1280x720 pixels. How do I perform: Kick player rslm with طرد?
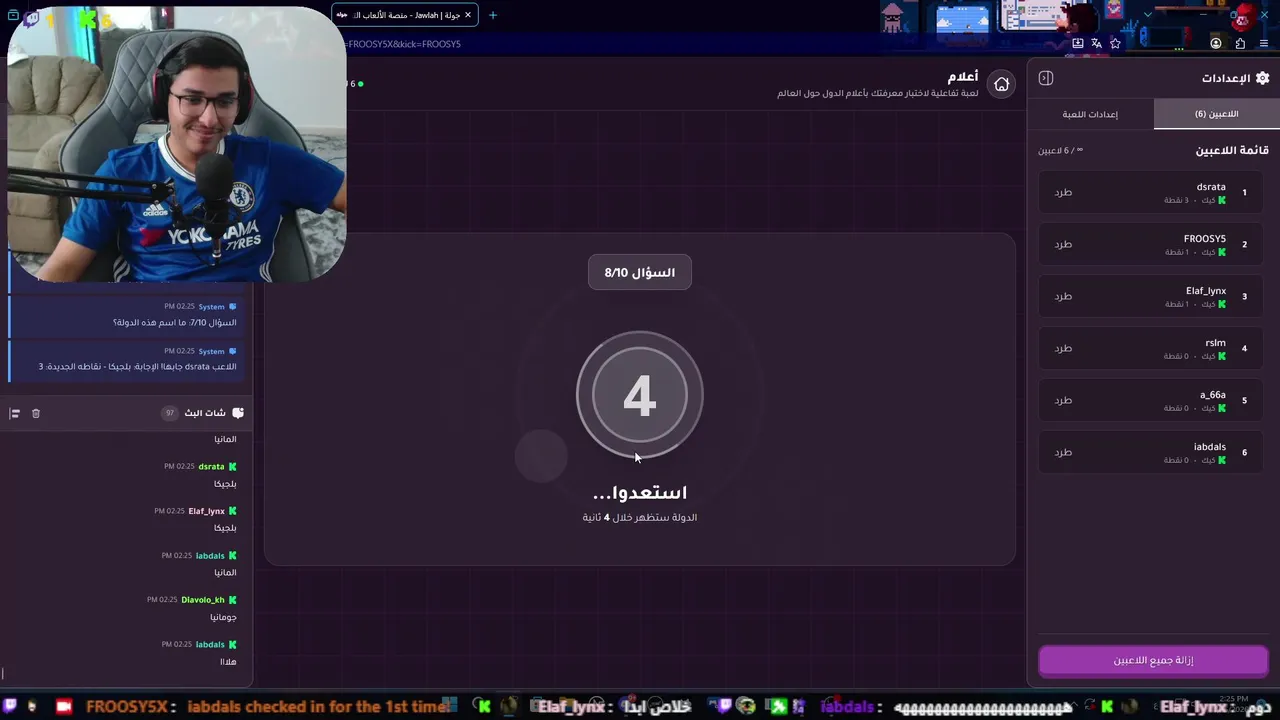[x=1063, y=348]
